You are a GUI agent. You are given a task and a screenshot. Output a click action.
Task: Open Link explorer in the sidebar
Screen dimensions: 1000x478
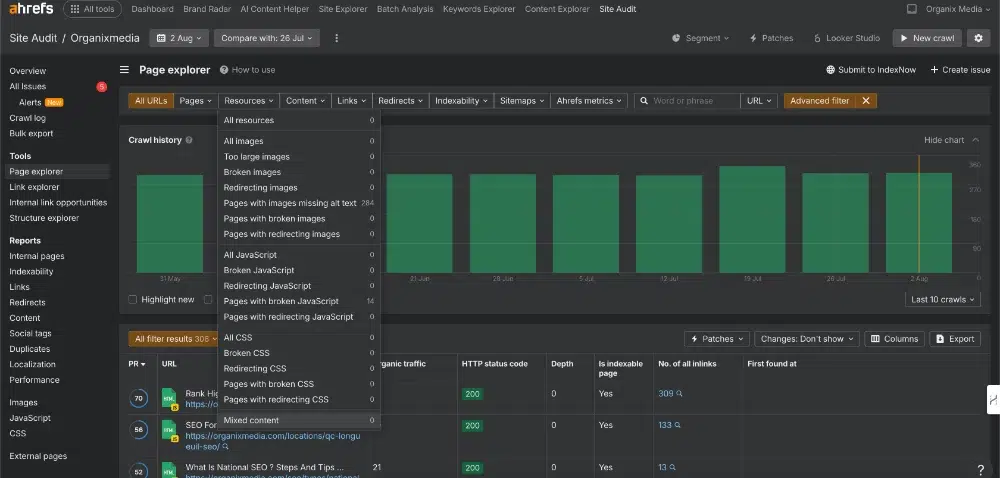(x=34, y=187)
